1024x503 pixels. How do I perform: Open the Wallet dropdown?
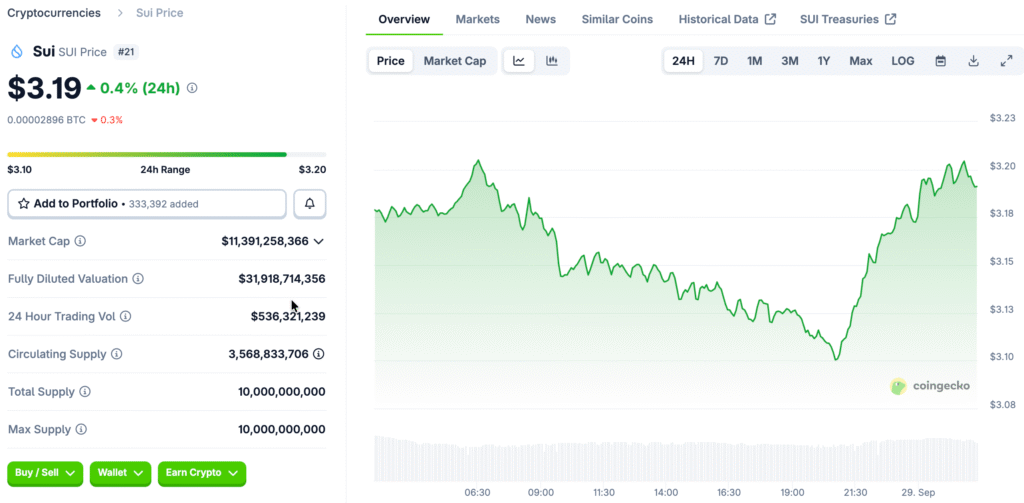pos(120,473)
